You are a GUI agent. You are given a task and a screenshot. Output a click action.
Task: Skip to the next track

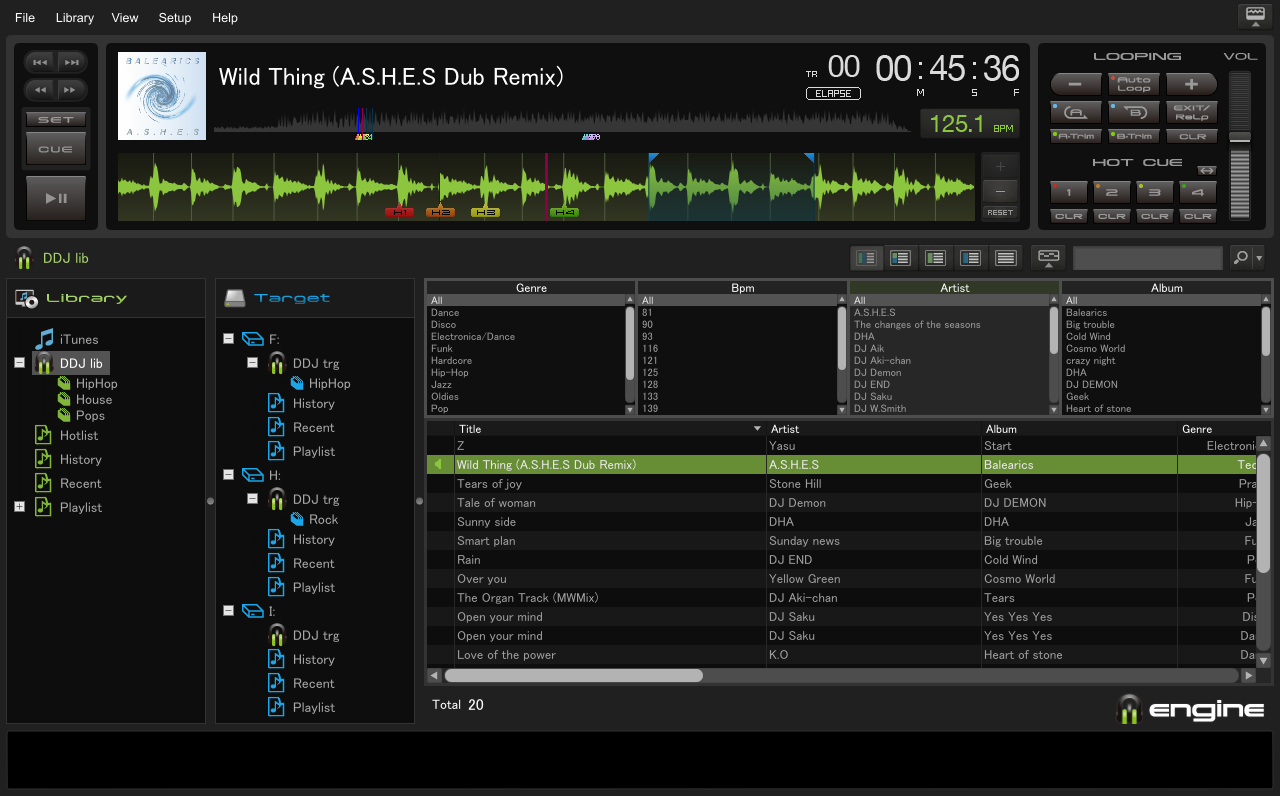point(70,62)
